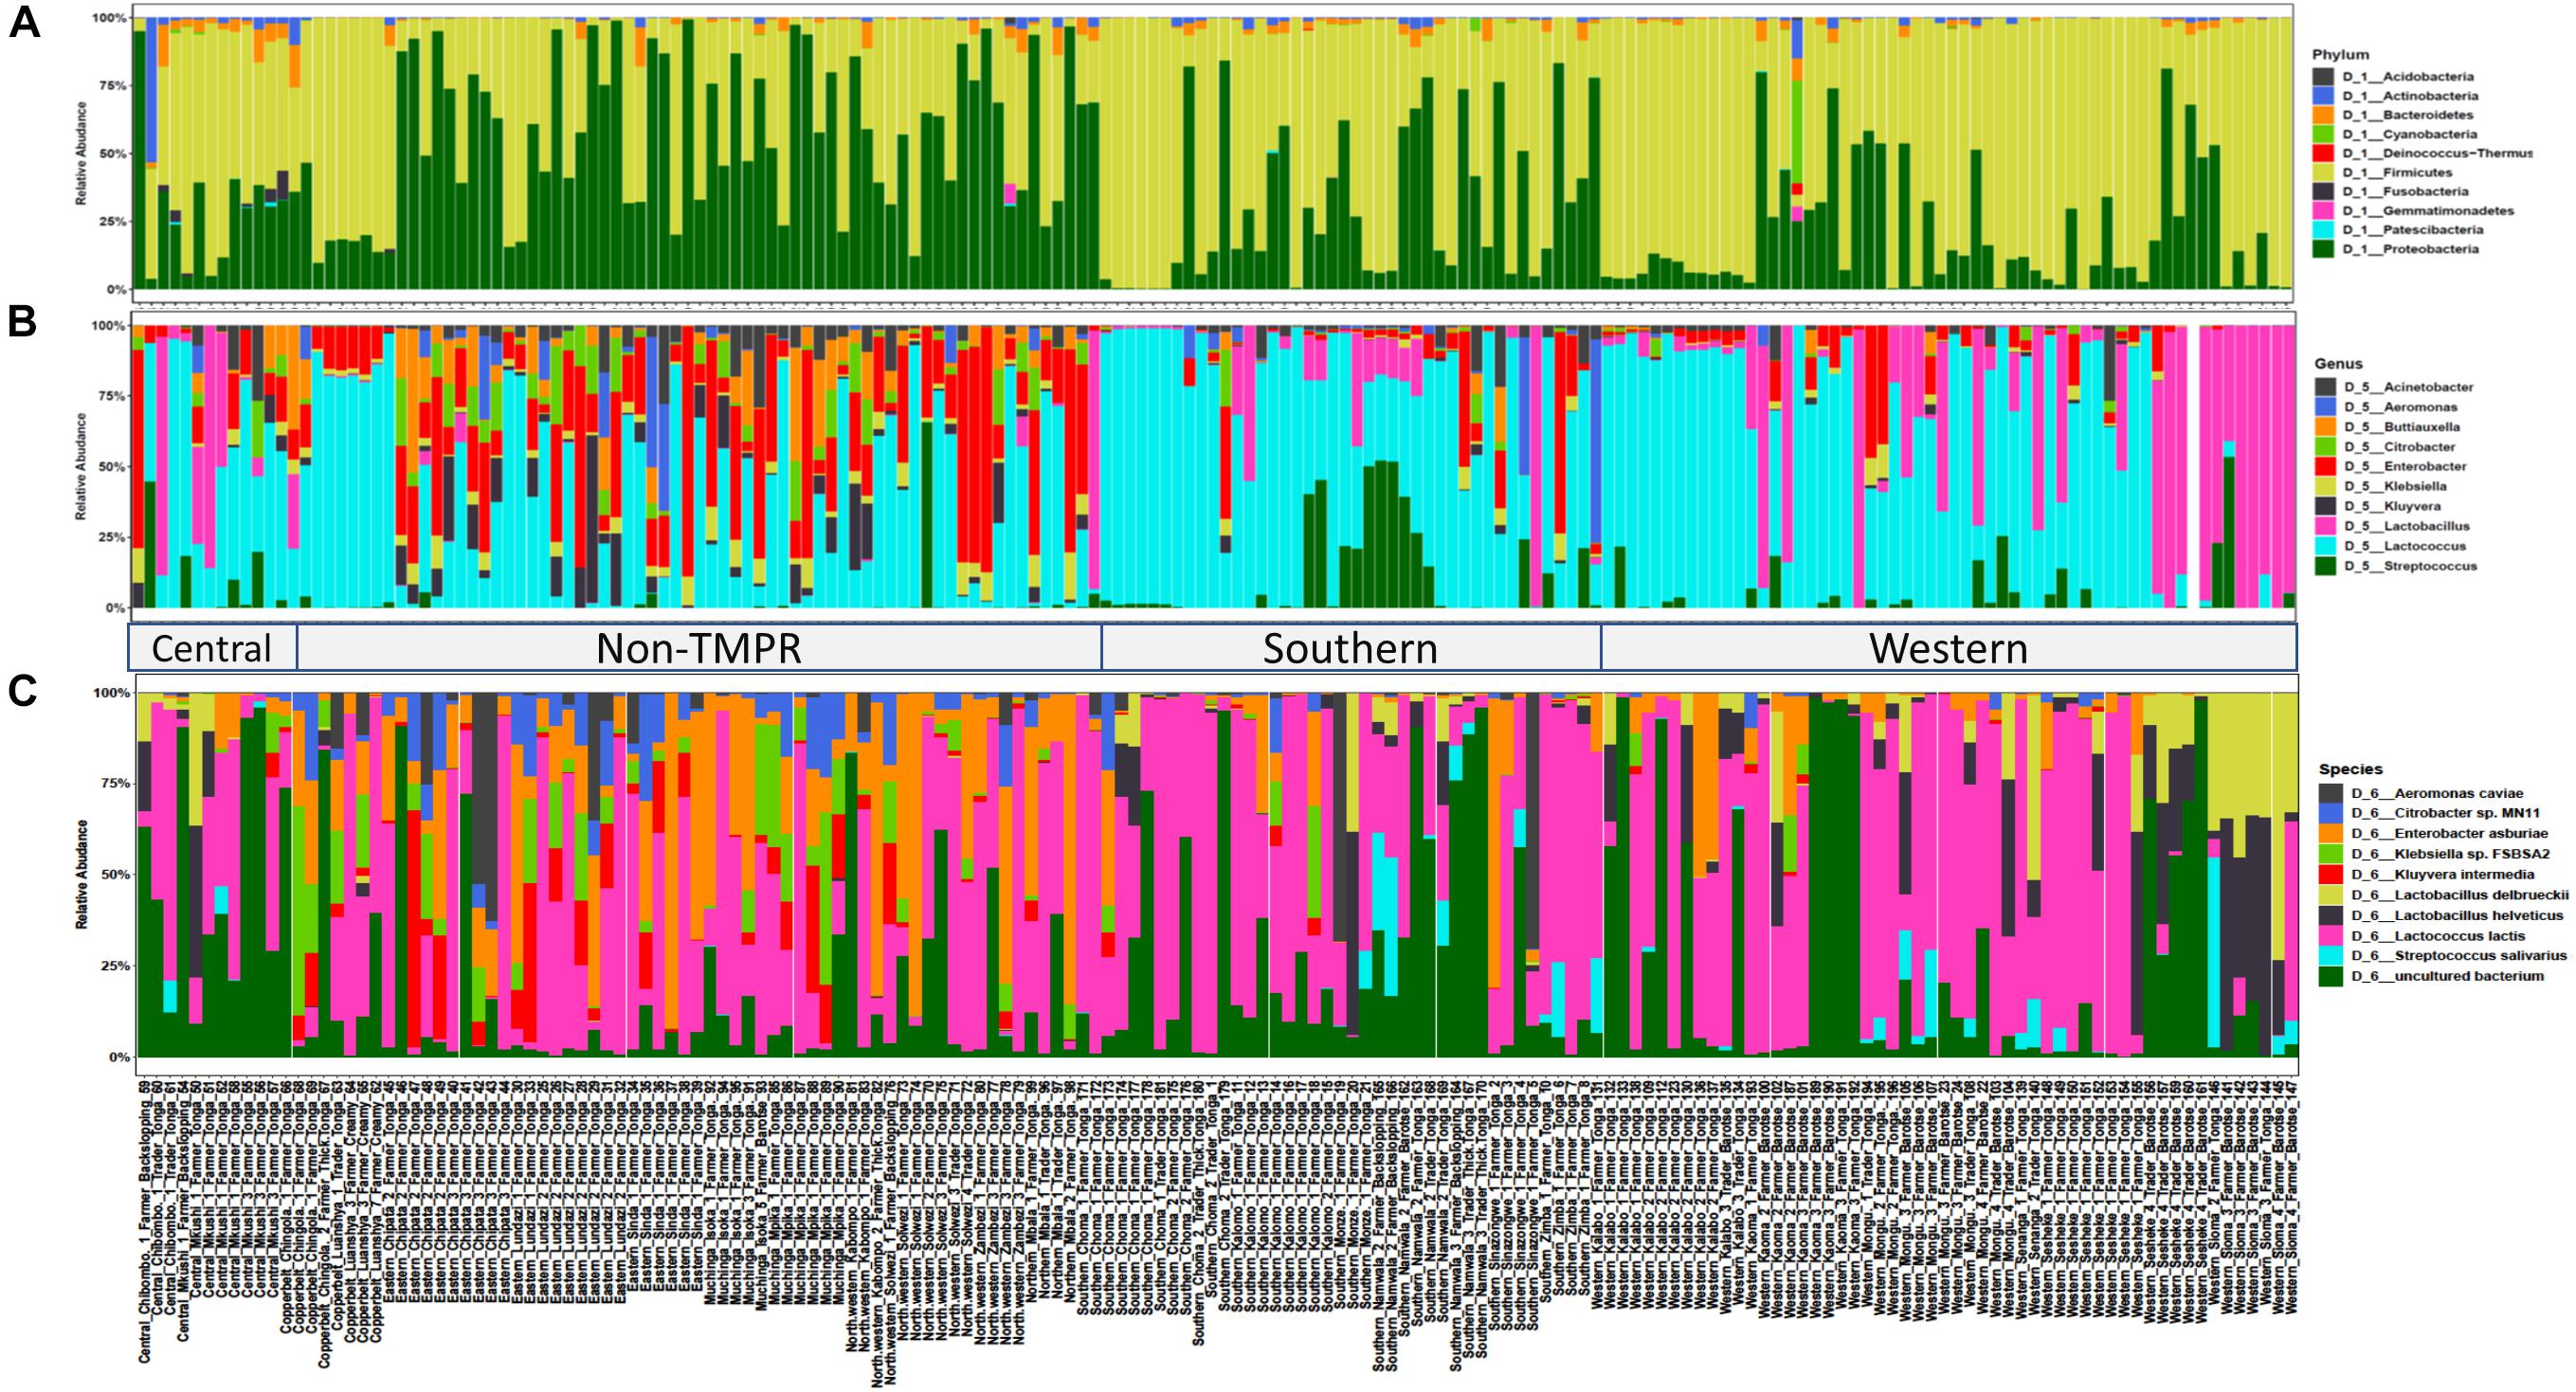The width and height of the screenshot is (2576, 1392).
Task: Select the Non-TMPR region label box
Action: pos(699,647)
